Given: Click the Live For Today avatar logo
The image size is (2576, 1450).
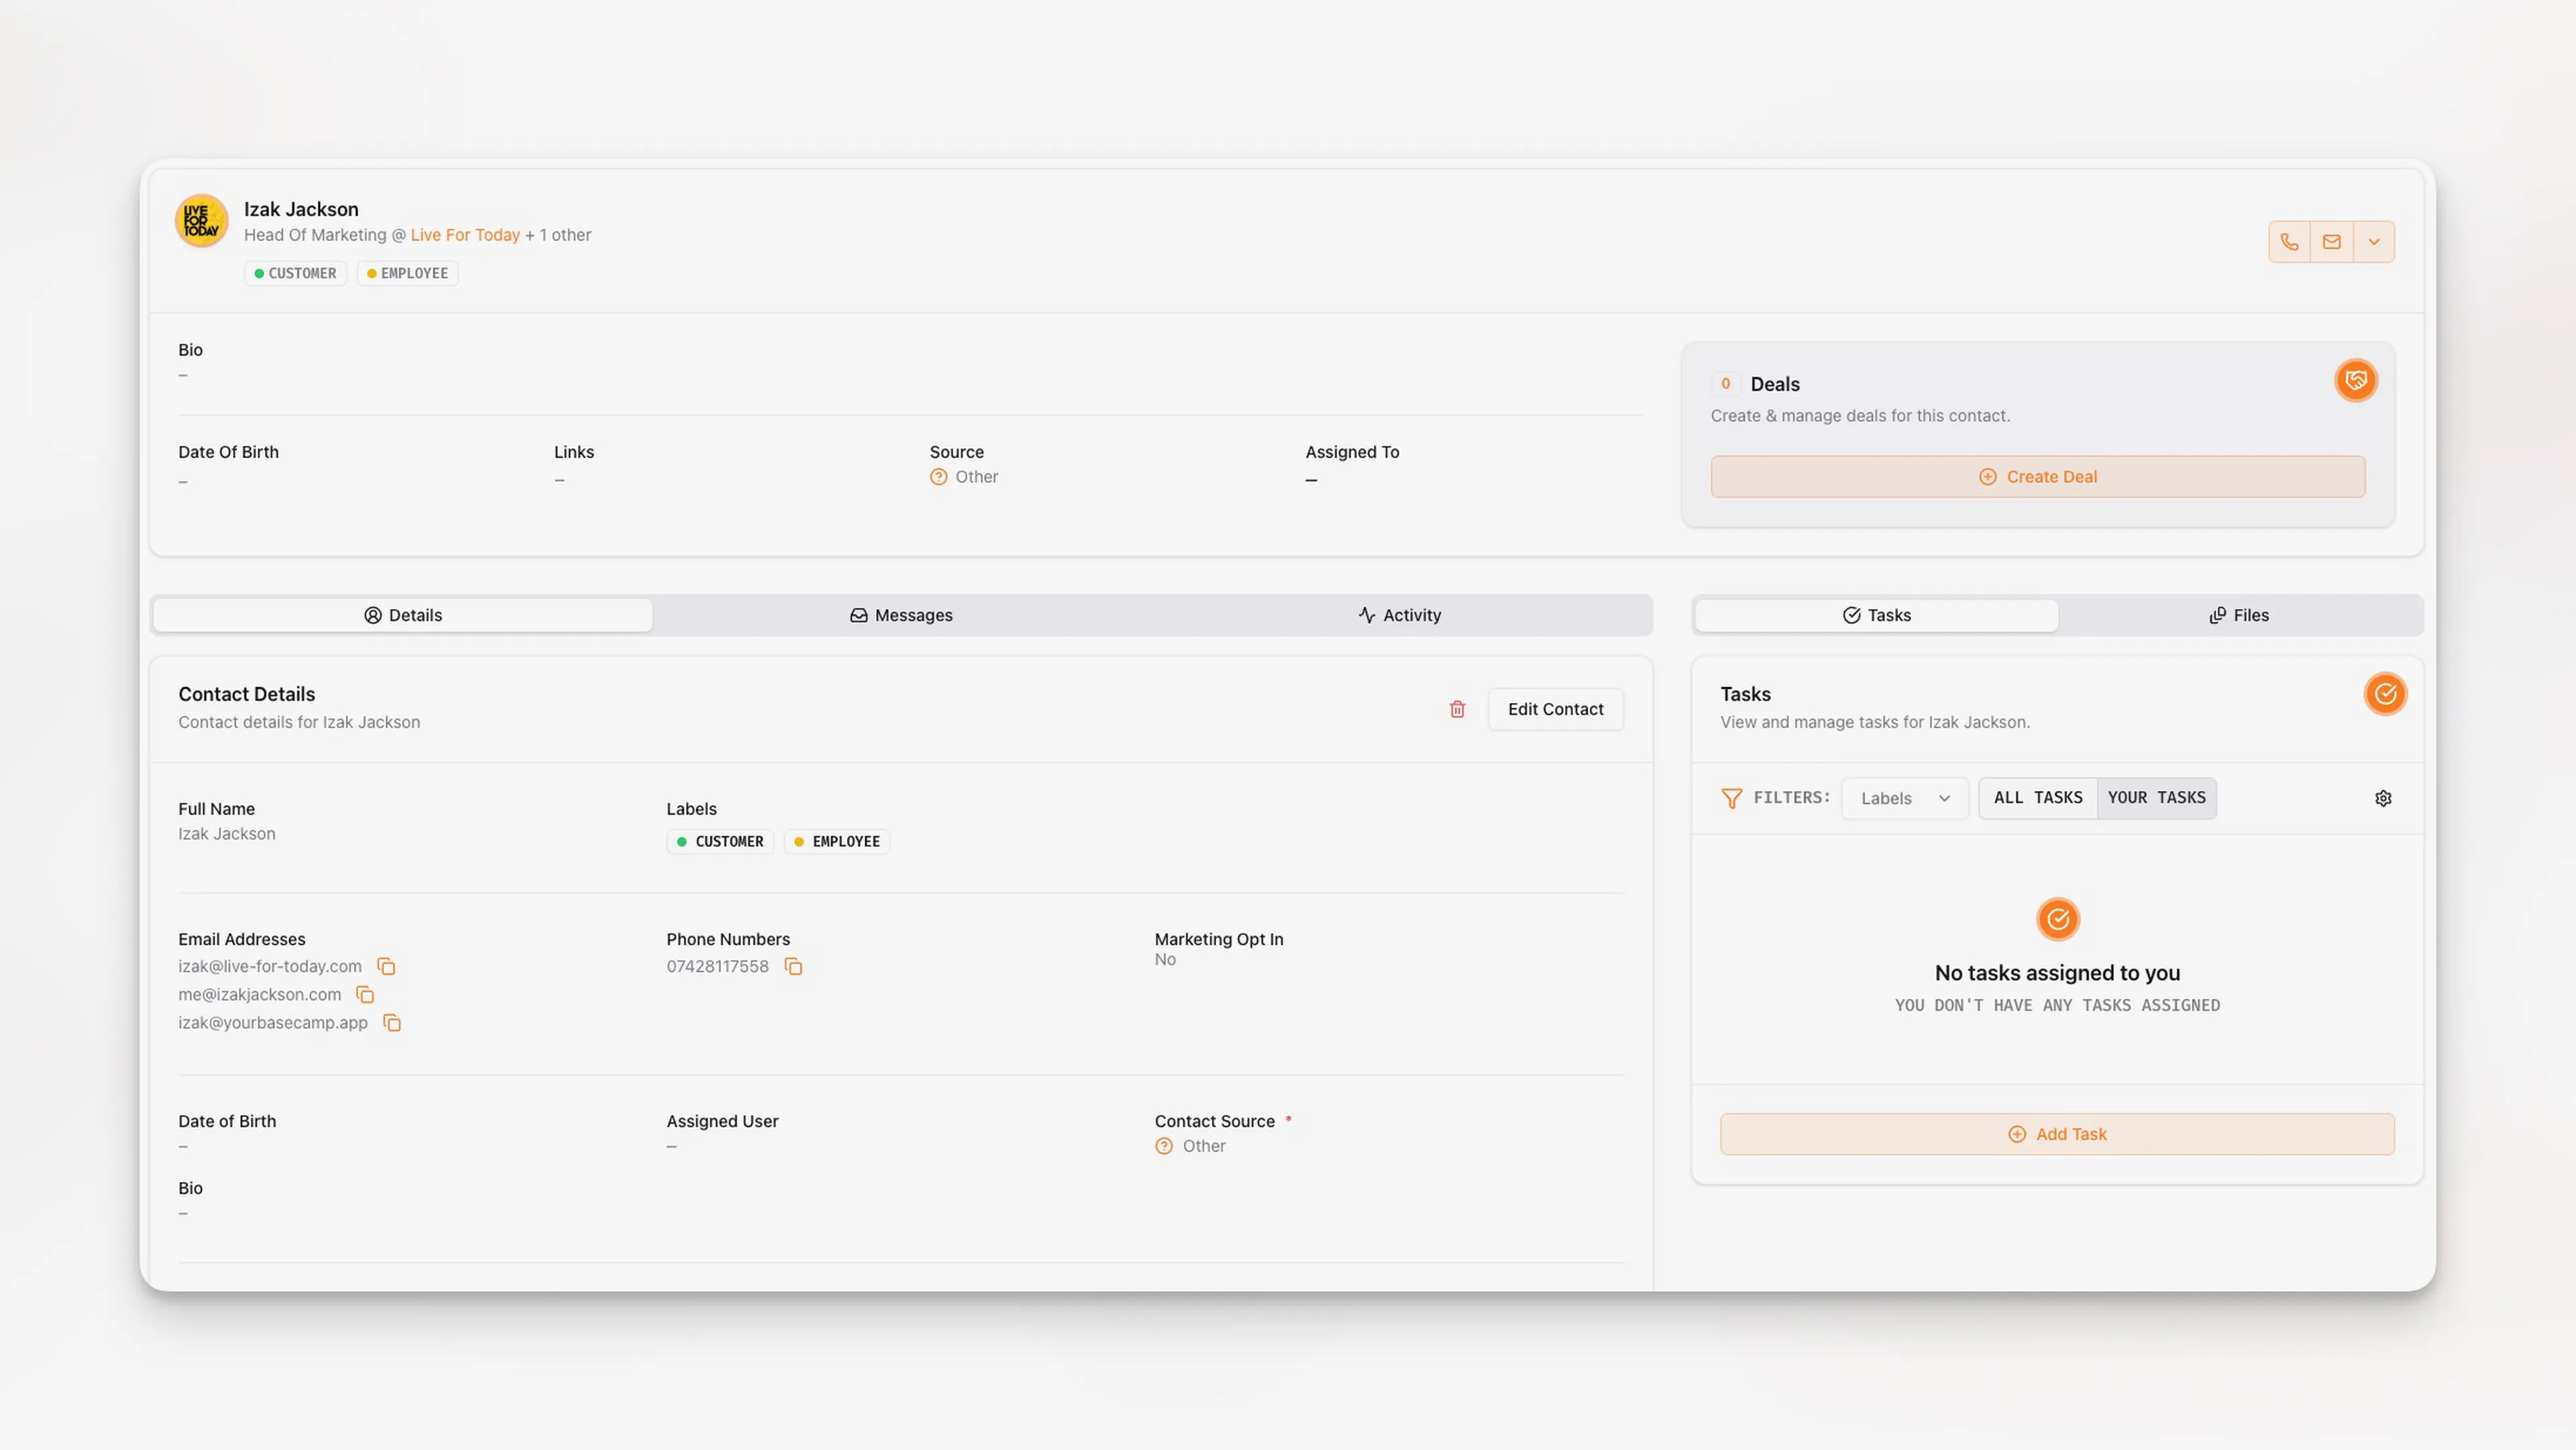Looking at the screenshot, I should click(x=201, y=221).
